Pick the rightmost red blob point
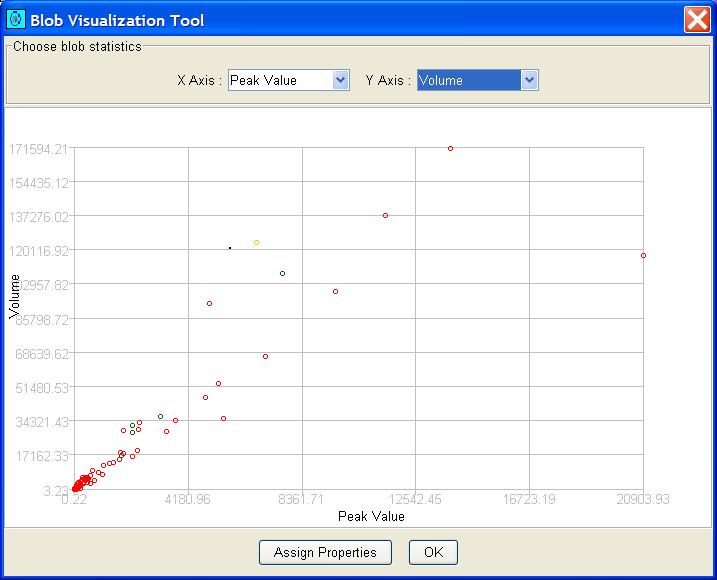The width and height of the screenshot is (717, 580). [x=643, y=255]
